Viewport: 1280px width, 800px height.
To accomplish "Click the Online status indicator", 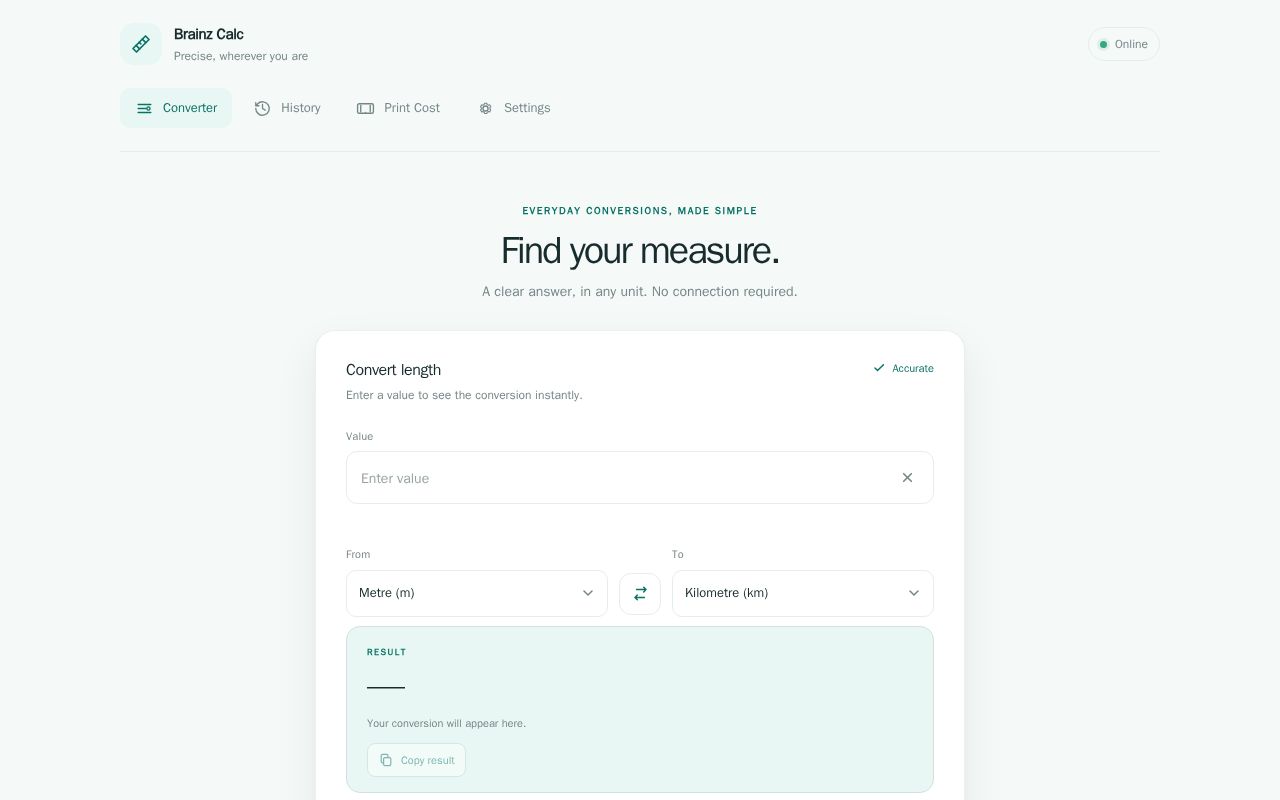I will point(1124,44).
